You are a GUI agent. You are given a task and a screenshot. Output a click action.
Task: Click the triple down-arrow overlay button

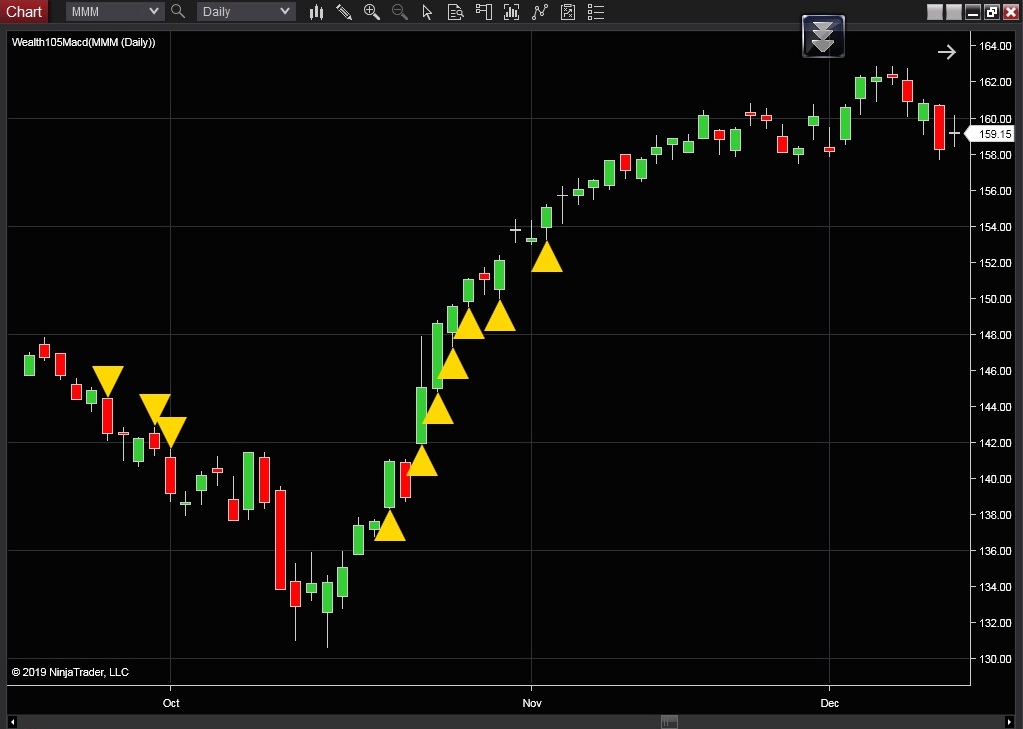coord(823,37)
